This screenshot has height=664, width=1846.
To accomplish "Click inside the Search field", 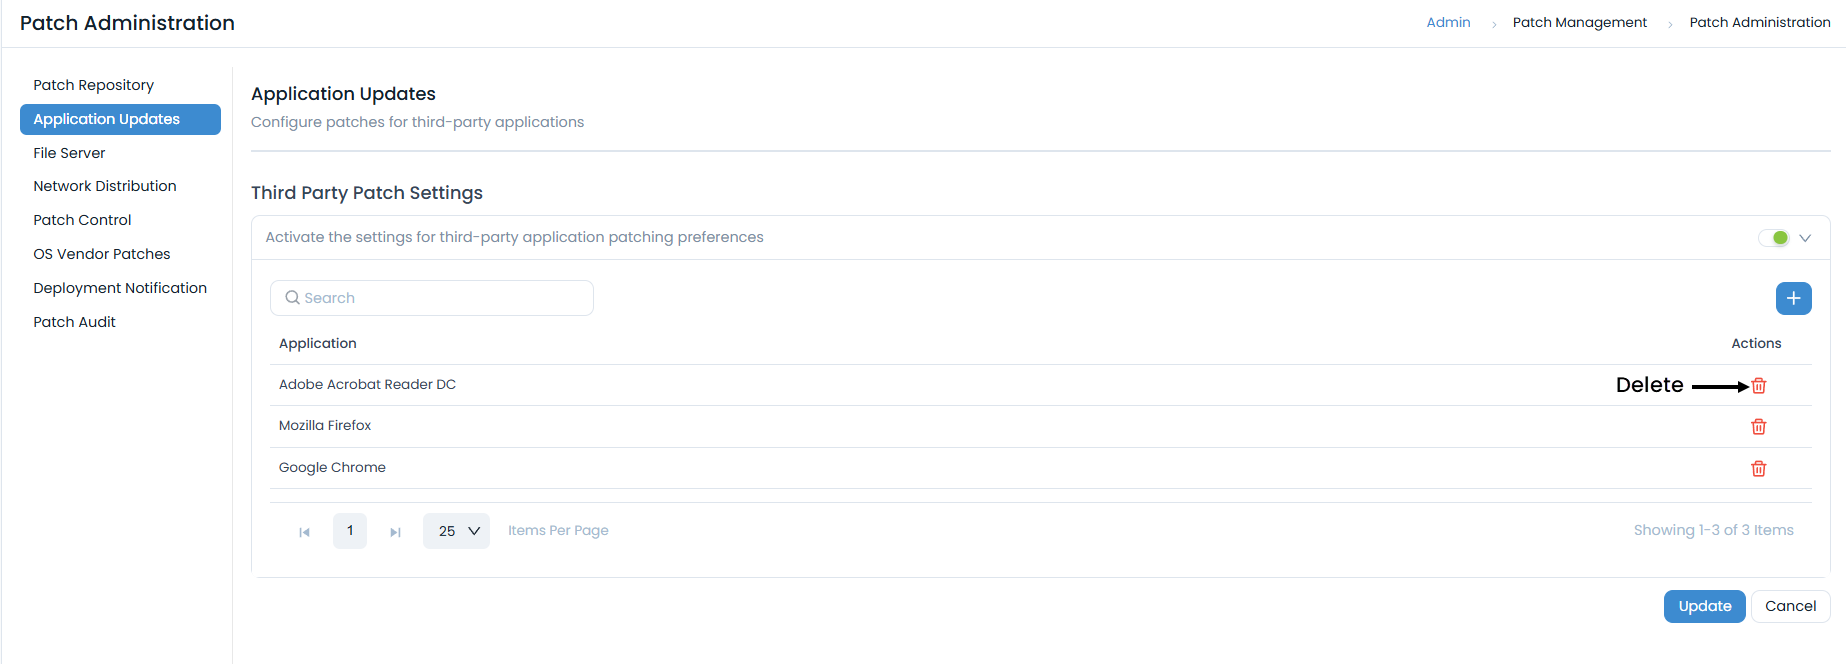I will 430,297.
